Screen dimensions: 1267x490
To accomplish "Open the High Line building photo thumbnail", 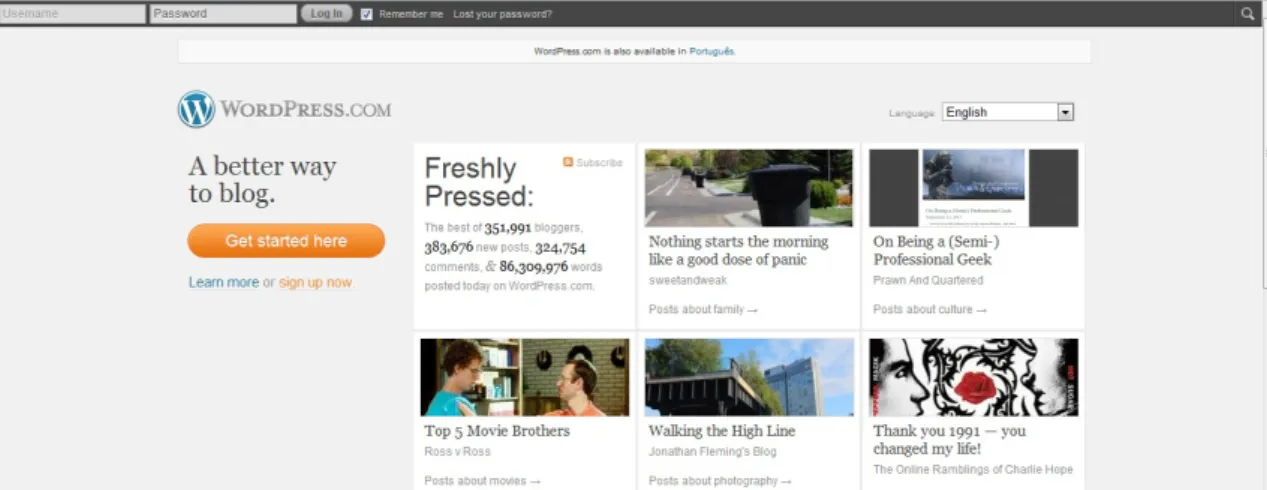I will coord(749,377).
